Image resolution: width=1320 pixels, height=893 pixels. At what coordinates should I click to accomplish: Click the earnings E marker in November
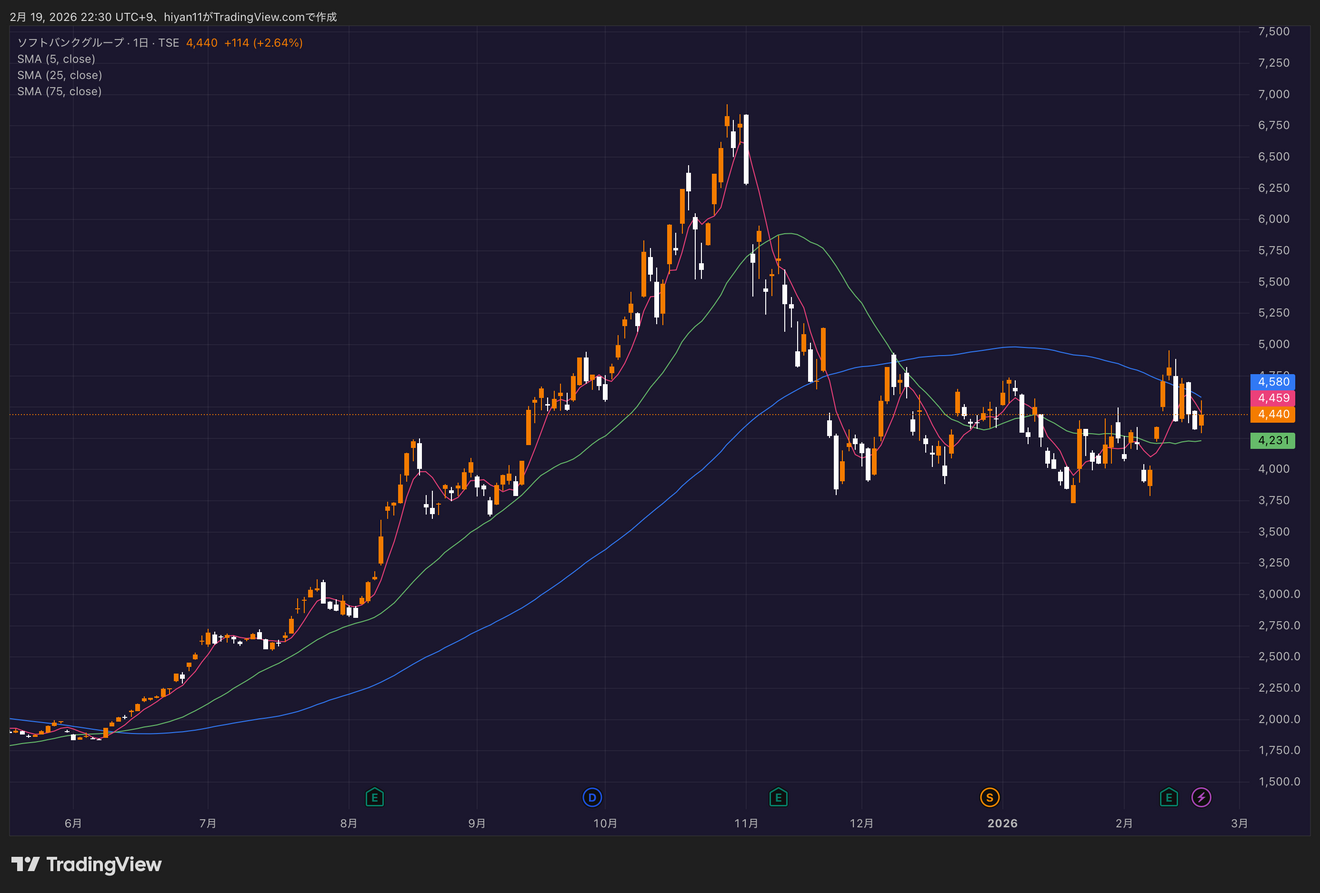tap(778, 797)
